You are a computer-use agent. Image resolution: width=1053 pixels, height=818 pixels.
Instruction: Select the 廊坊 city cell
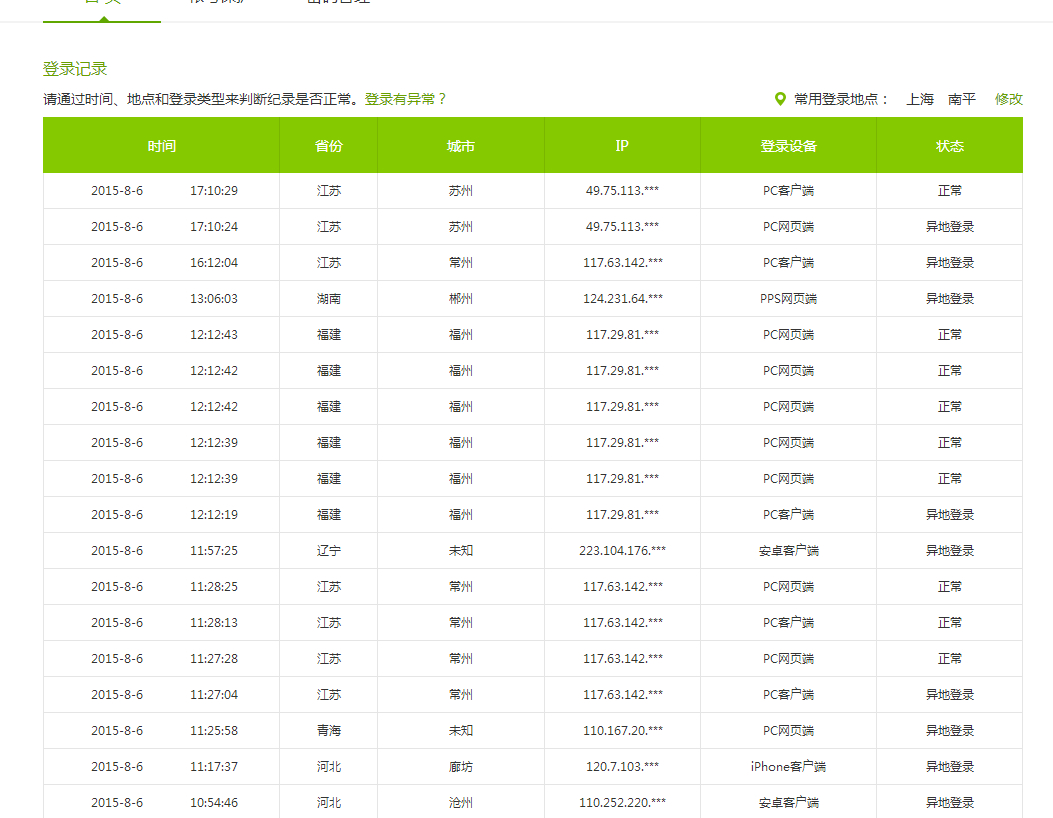click(461, 767)
